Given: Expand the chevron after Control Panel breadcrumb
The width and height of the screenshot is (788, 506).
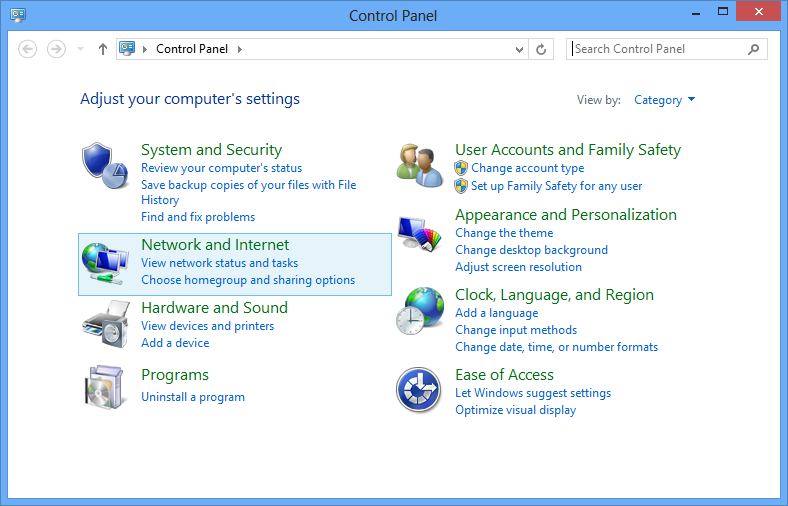Looking at the screenshot, I should click(240, 49).
